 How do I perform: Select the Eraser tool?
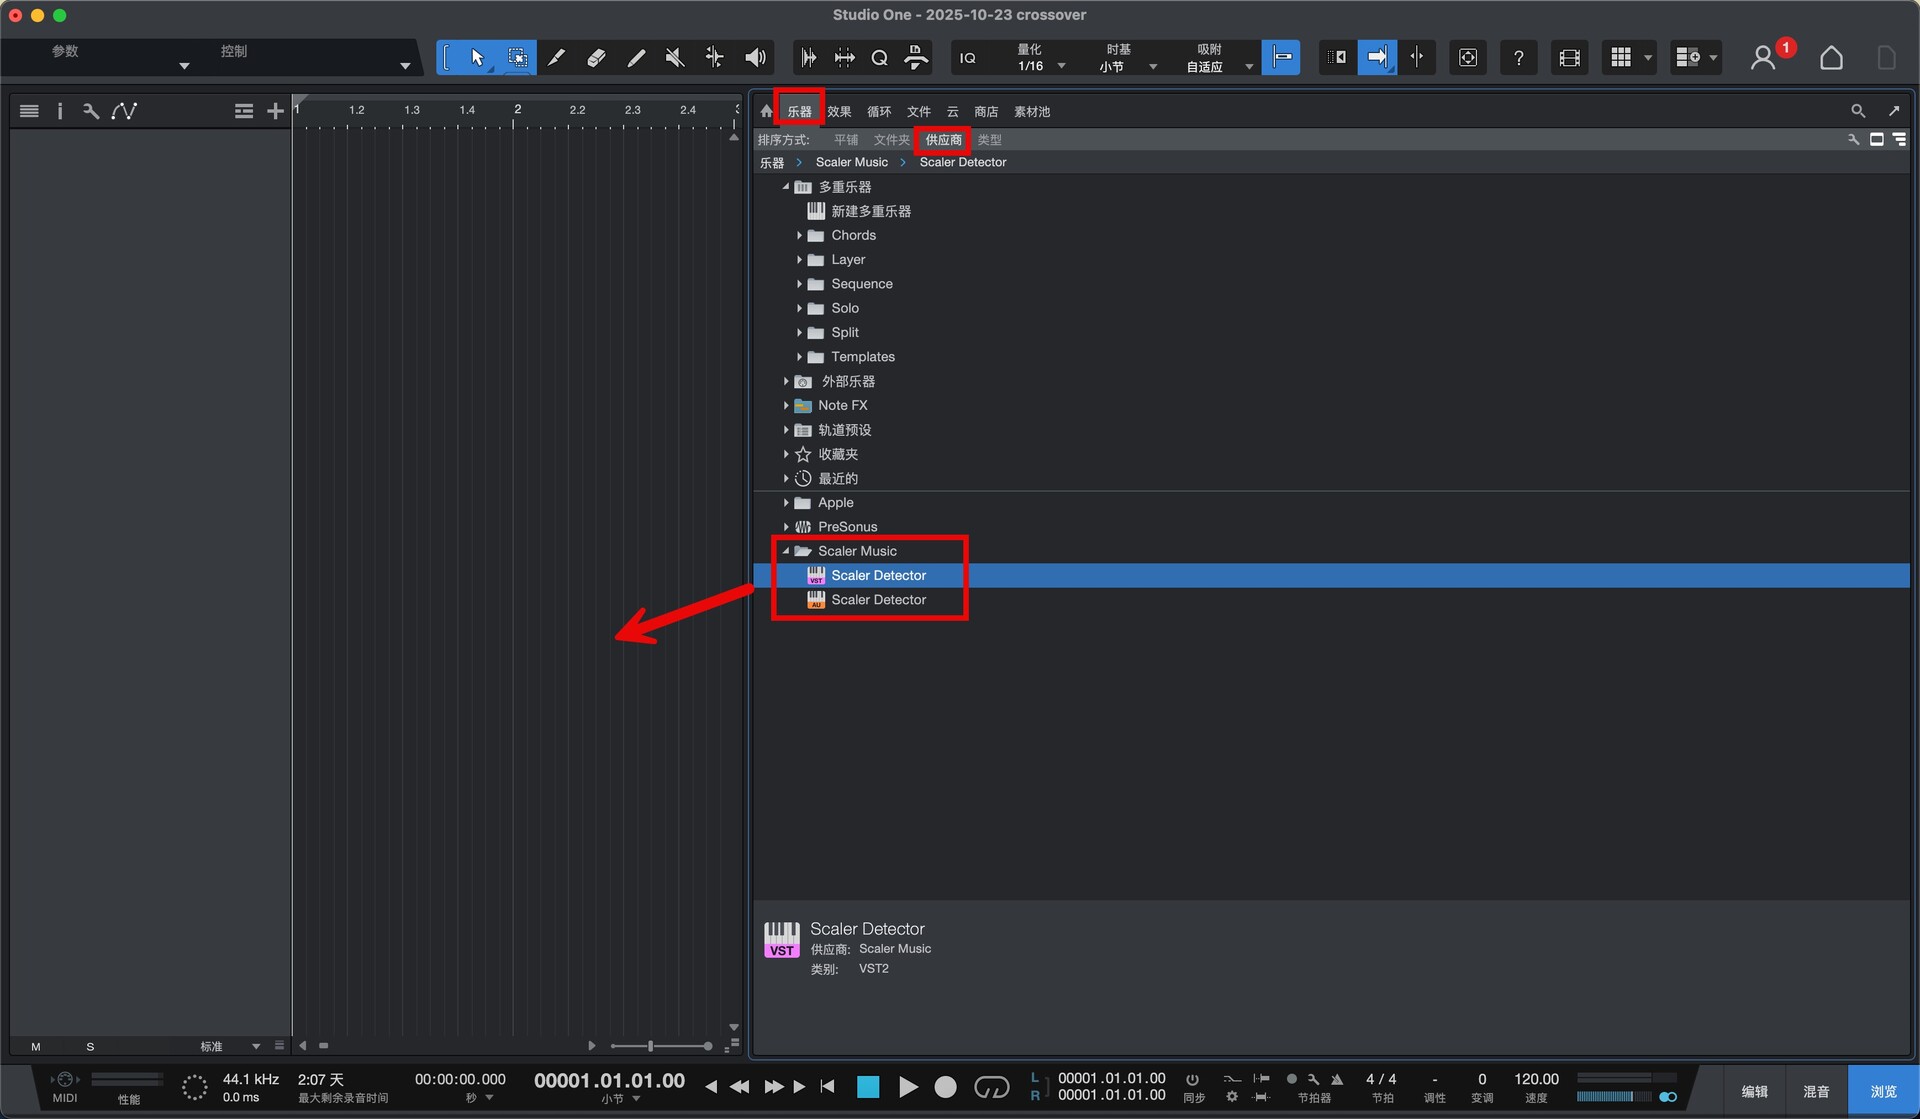[x=596, y=58]
